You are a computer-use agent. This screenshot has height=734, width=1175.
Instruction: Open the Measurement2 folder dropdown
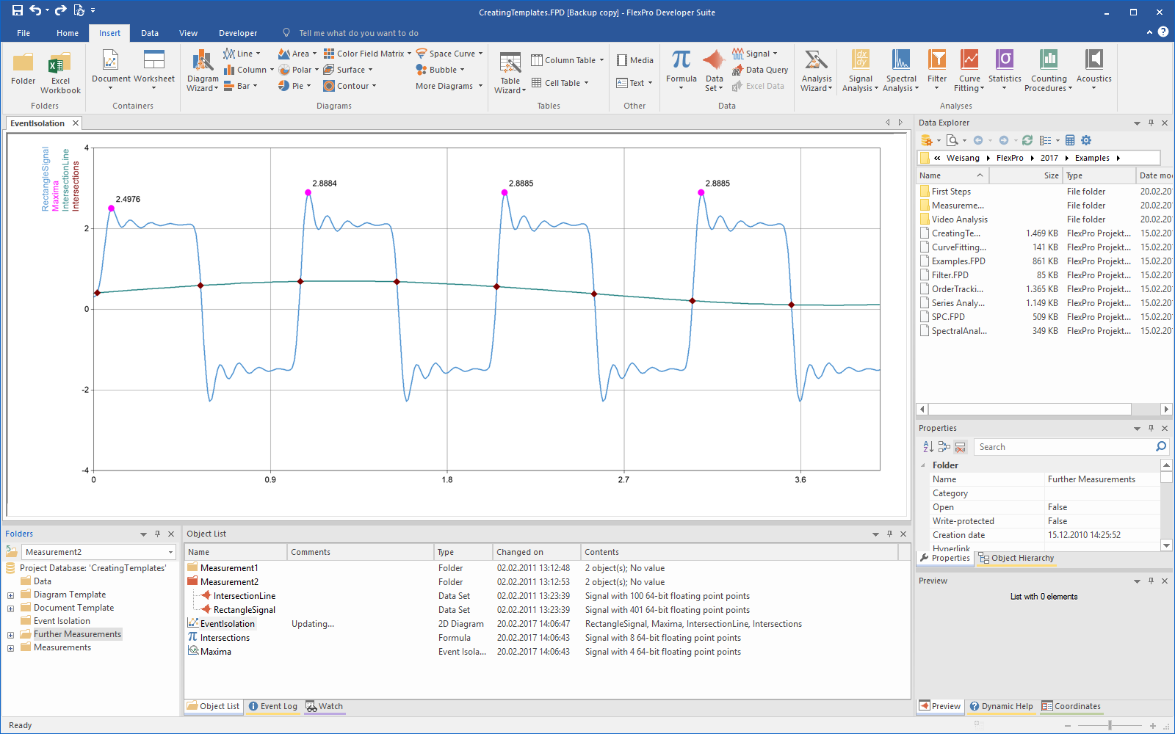point(171,552)
